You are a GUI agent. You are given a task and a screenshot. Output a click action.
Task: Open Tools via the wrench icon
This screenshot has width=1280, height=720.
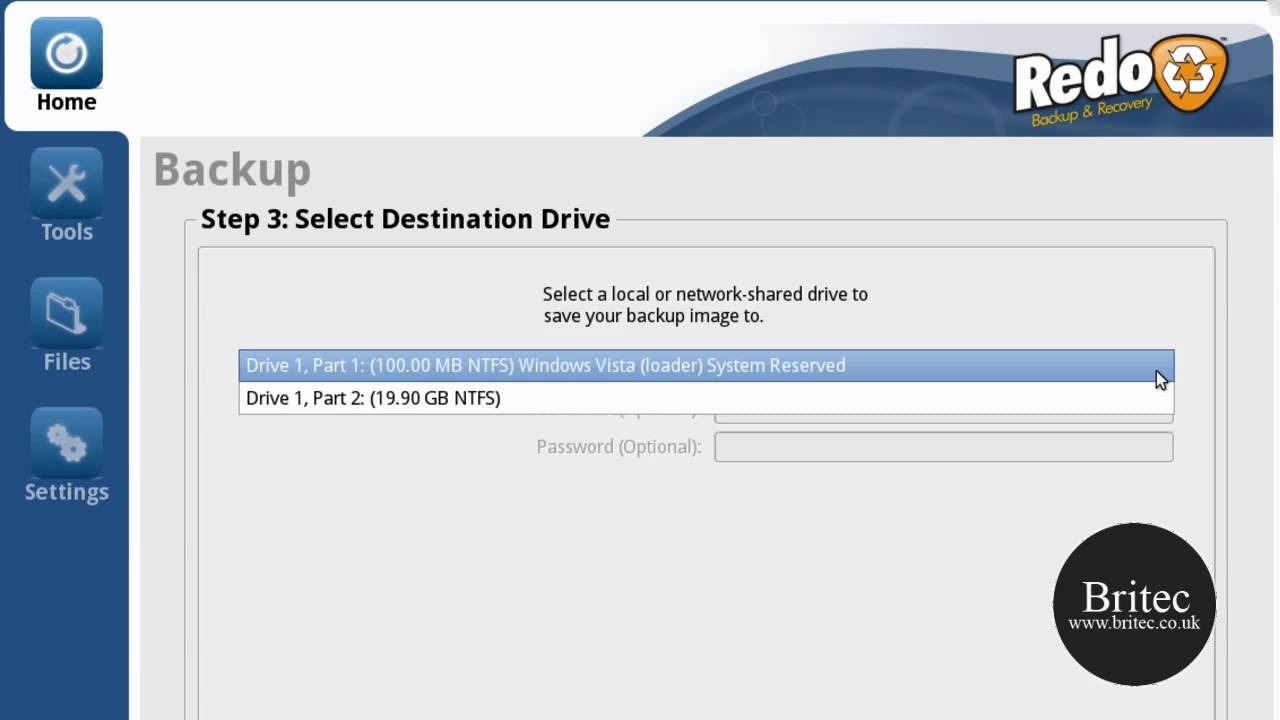click(x=66, y=183)
